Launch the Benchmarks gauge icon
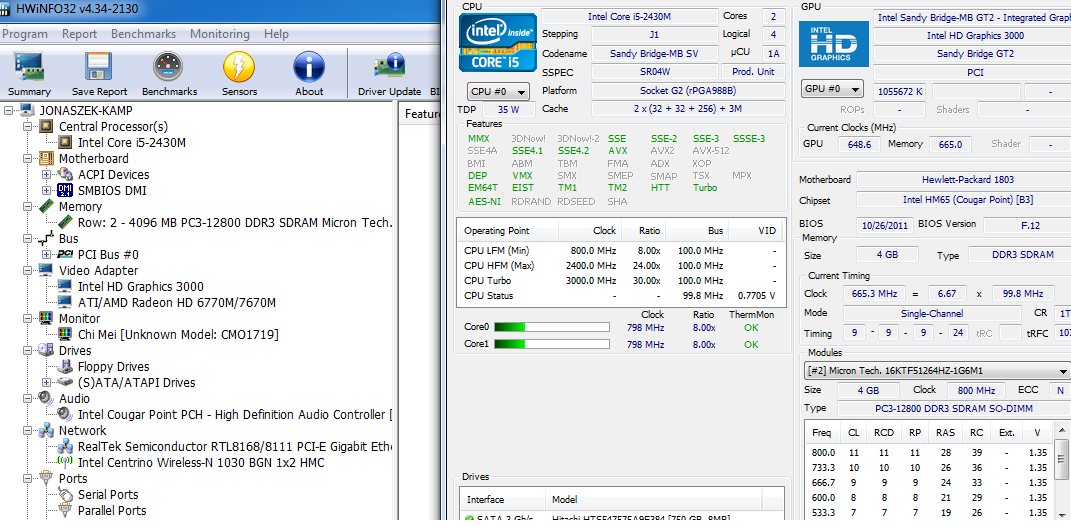 (x=169, y=68)
